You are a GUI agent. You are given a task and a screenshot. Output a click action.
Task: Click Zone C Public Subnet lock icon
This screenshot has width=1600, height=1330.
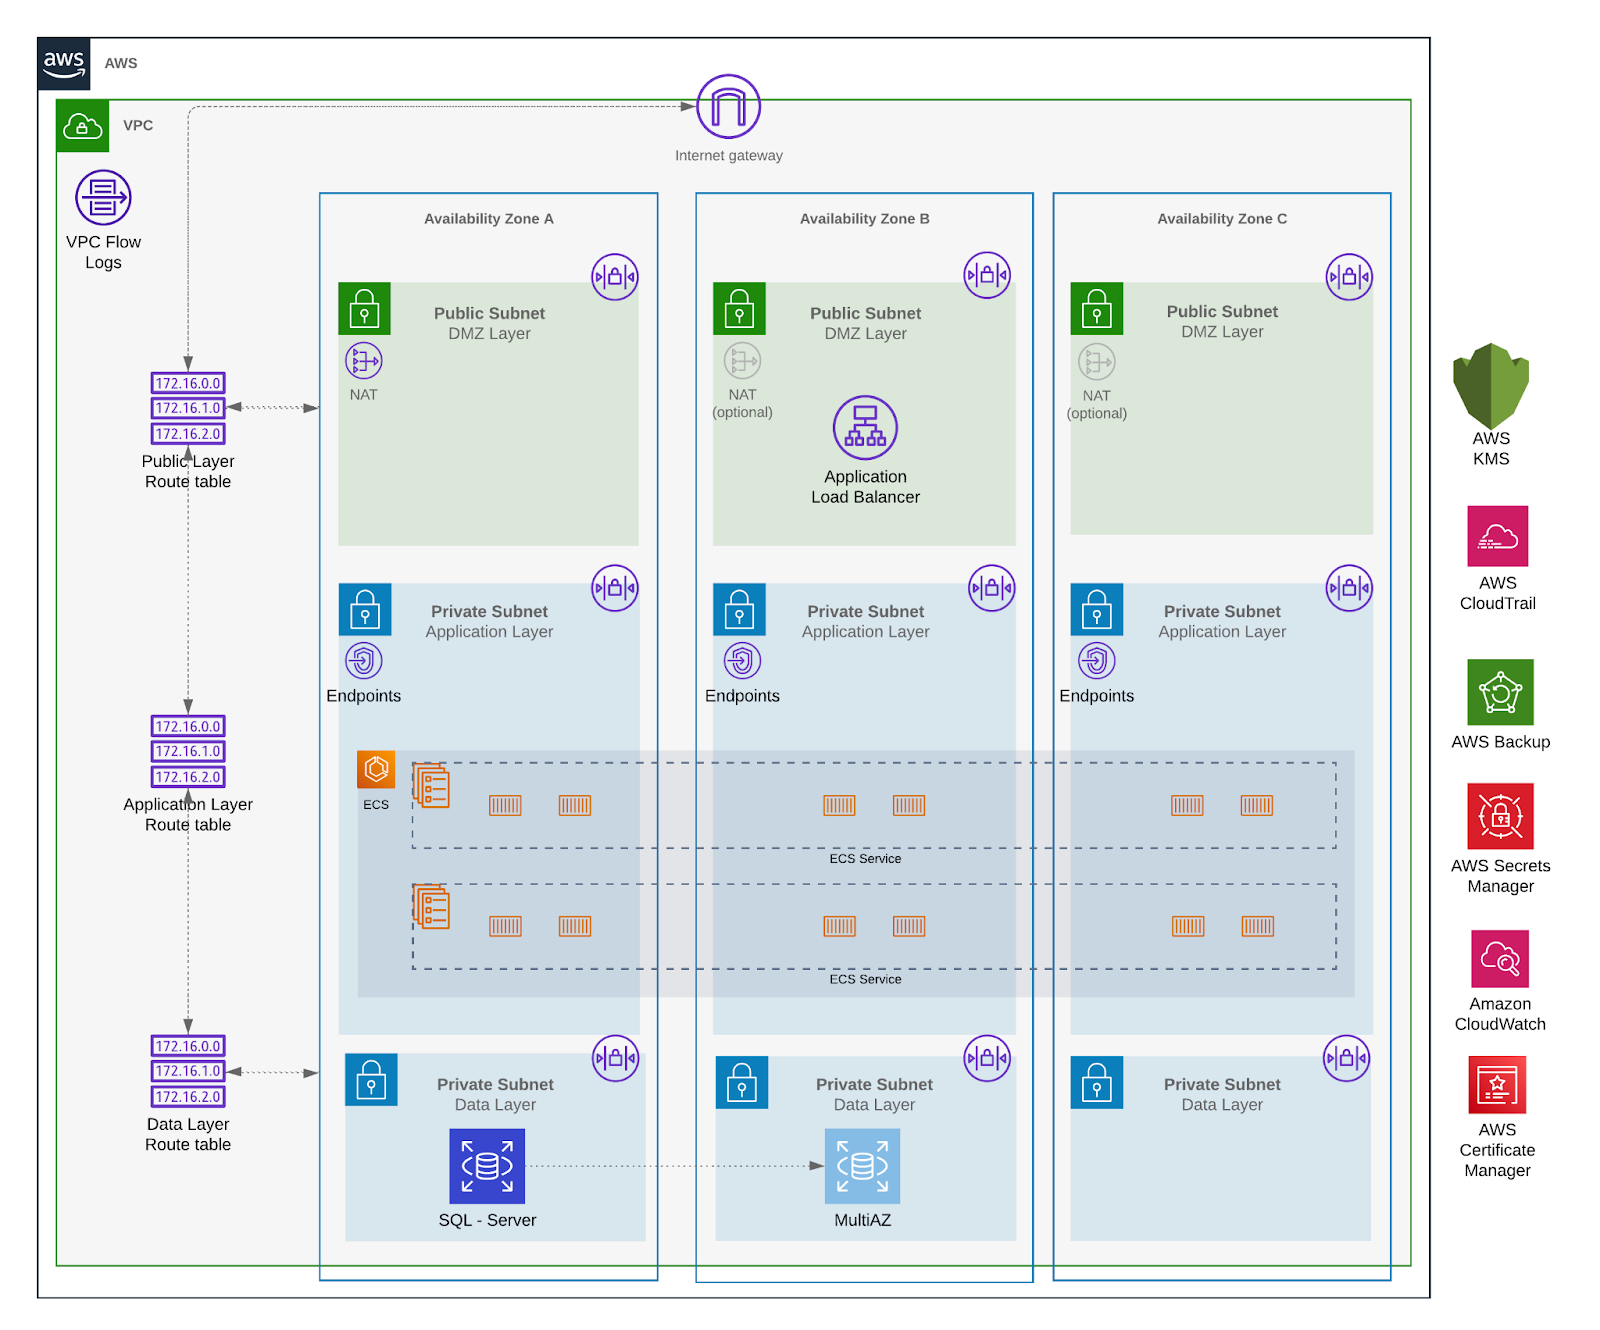coord(1097,309)
